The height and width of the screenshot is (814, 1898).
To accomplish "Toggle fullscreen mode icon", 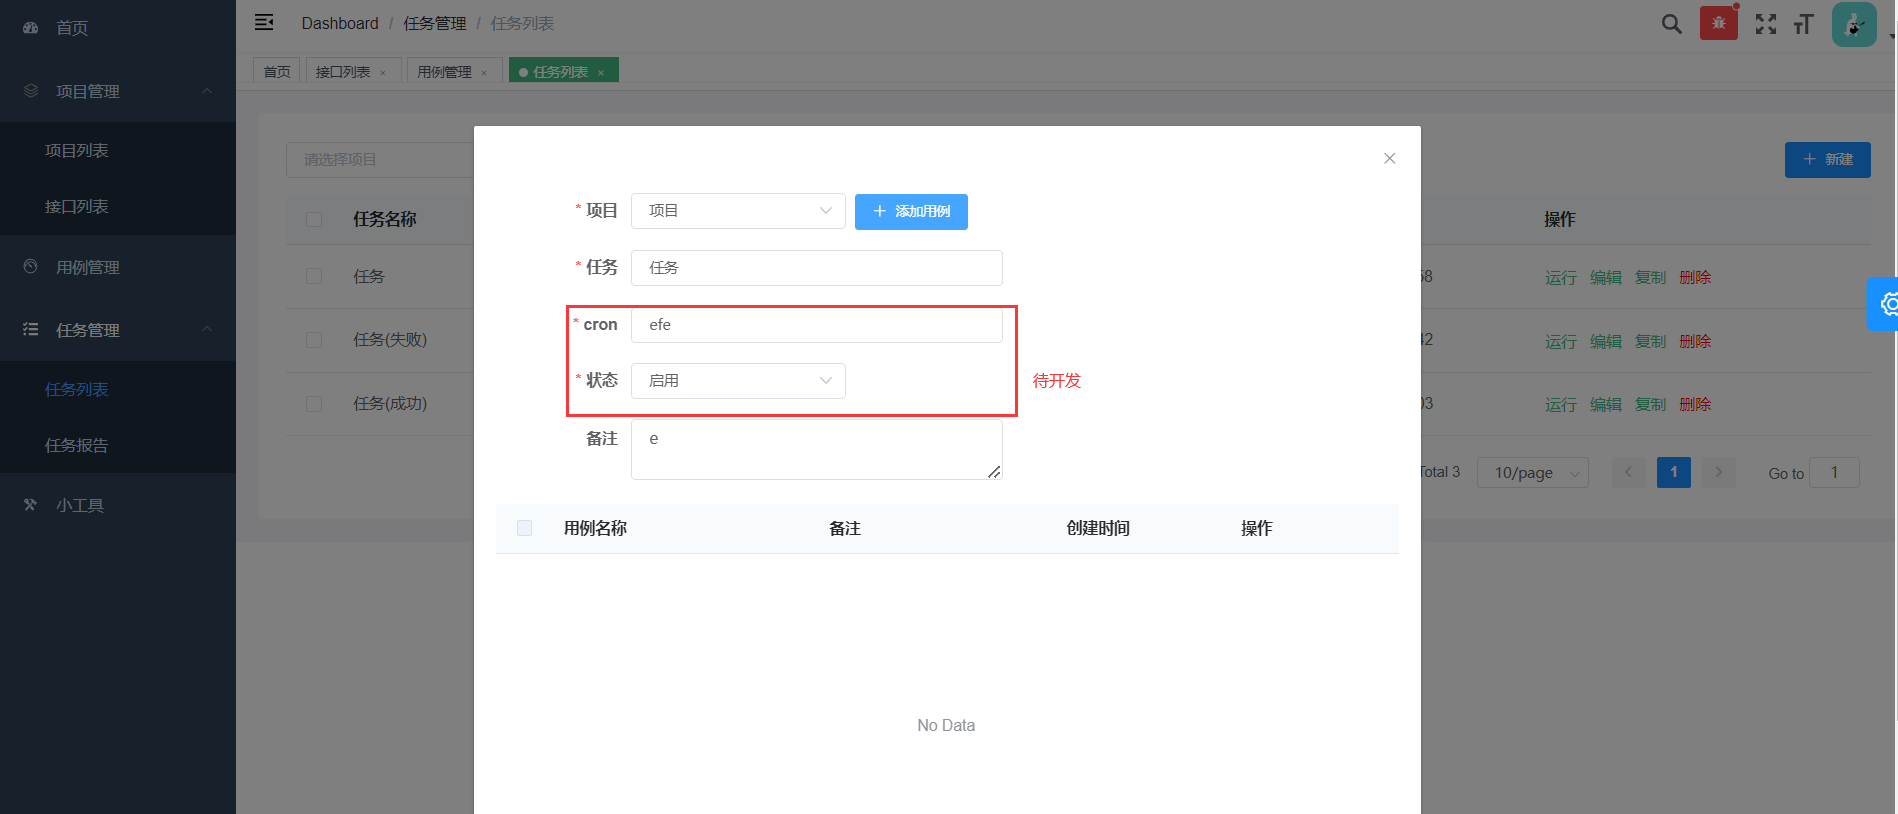I will [x=1766, y=24].
